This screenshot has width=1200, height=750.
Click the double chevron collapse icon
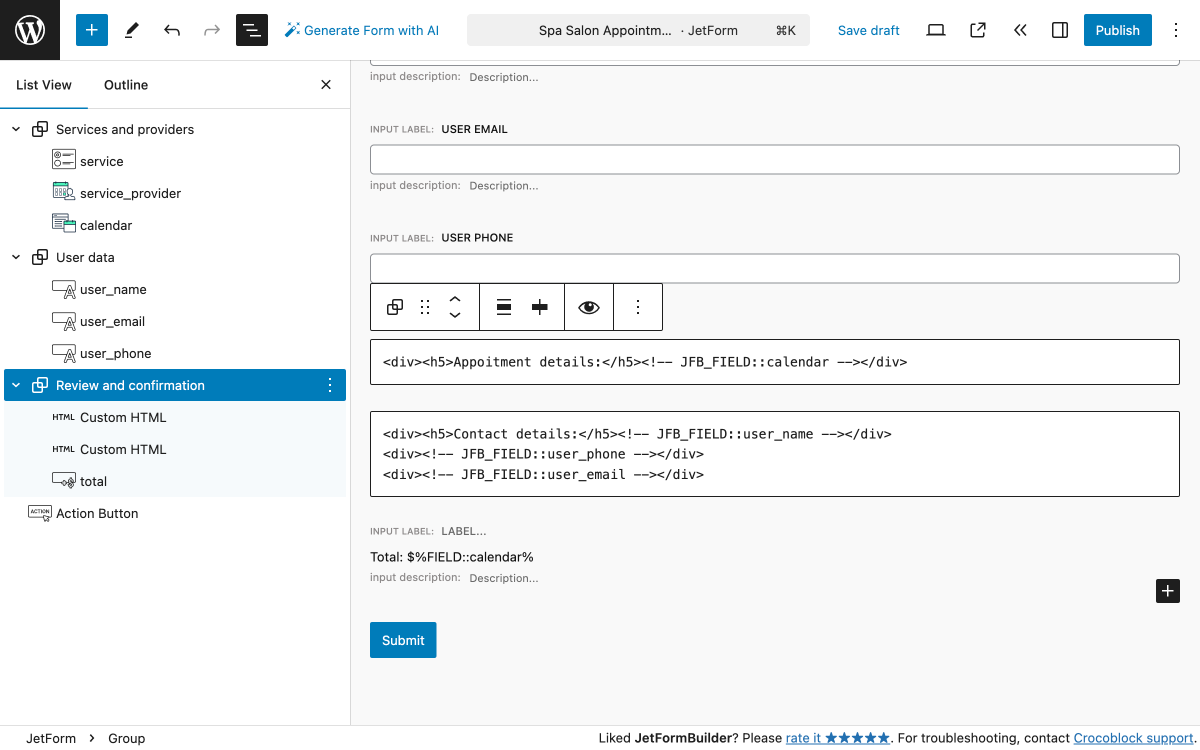pyautogui.click(x=1020, y=30)
